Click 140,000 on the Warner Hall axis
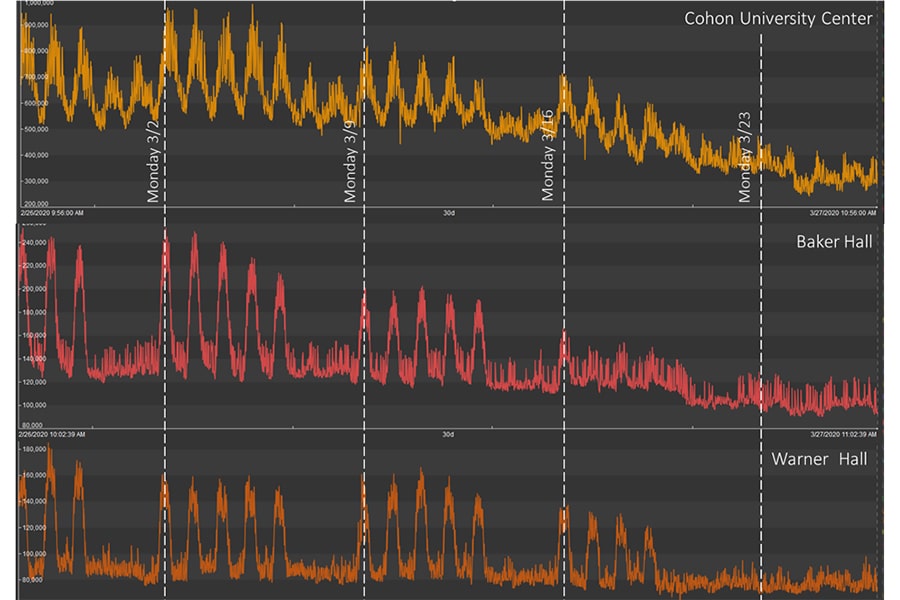The image size is (900, 600). coord(34,501)
